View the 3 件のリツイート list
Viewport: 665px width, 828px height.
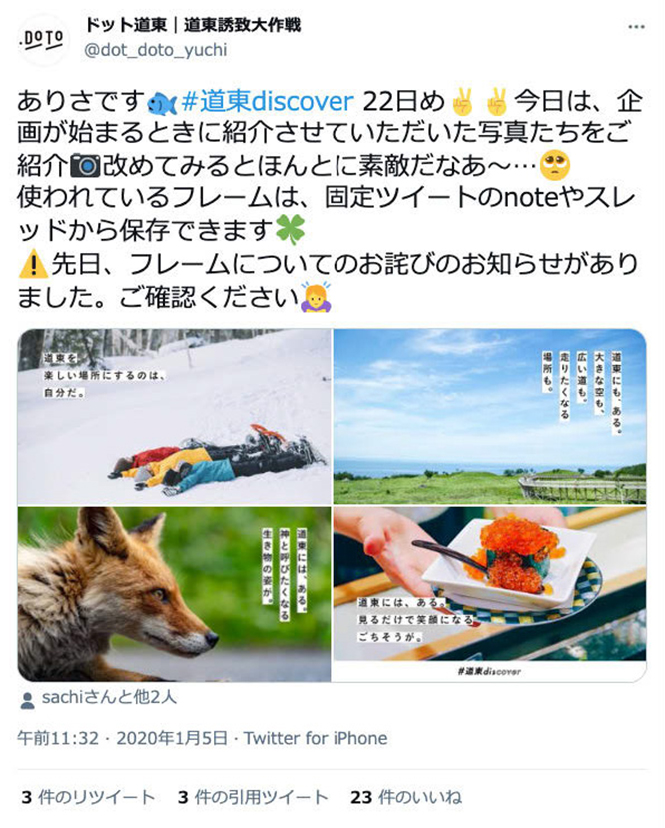[88, 797]
